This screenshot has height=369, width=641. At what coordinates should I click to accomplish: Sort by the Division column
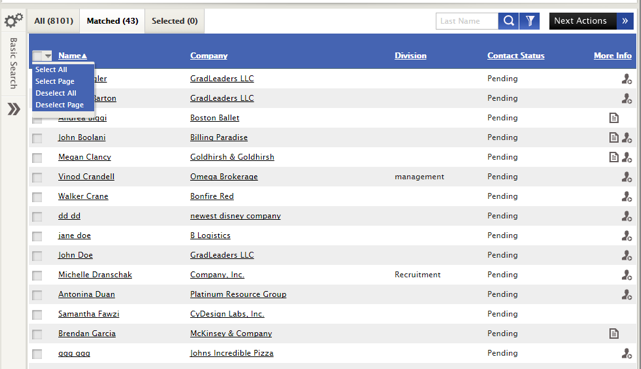(410, 56)
